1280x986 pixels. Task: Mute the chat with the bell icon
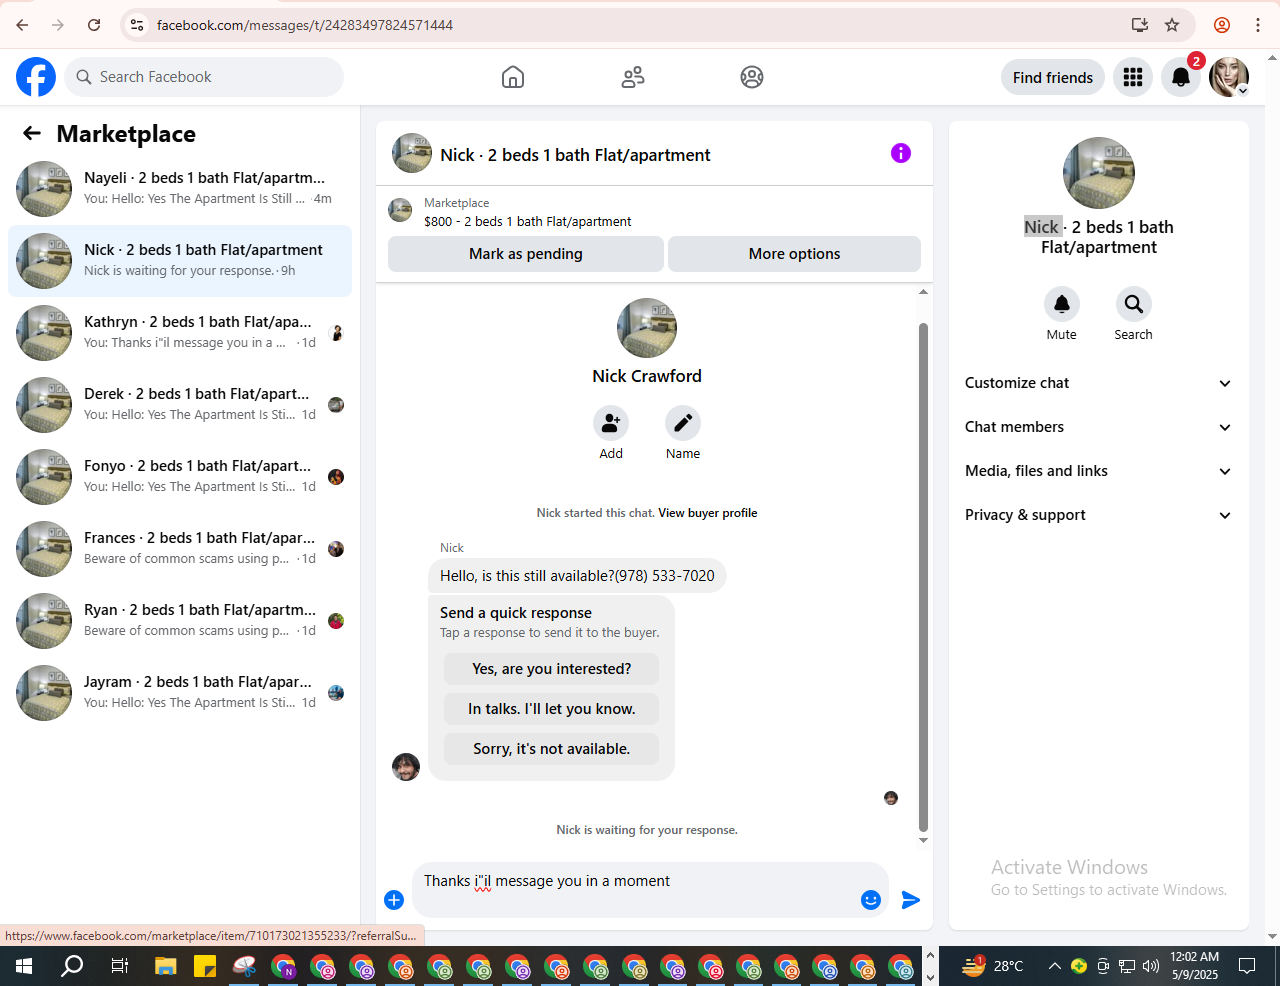(1062, 304)
